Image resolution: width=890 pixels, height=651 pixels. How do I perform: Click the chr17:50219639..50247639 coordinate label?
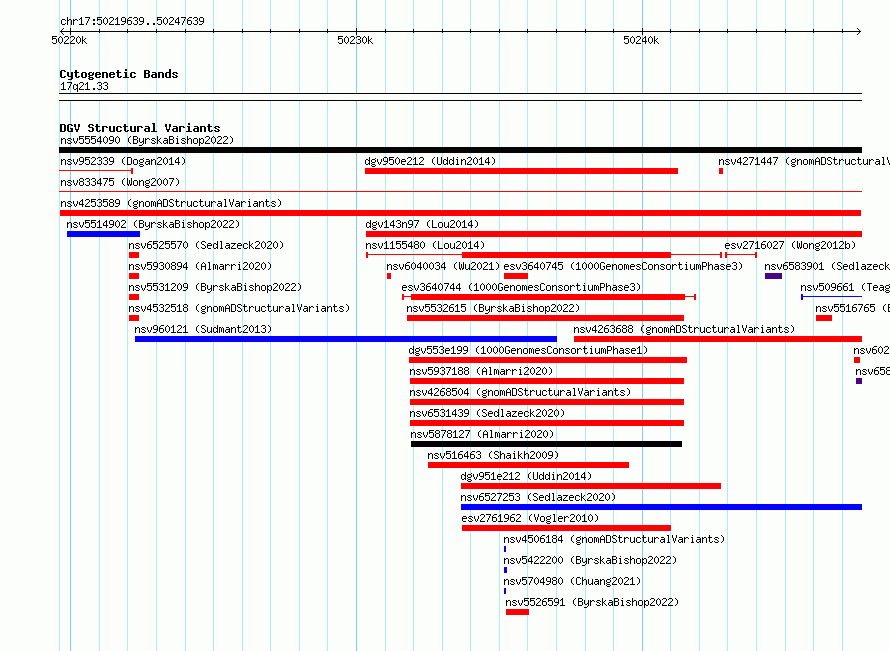pyautogui.click(x=132, y=22)
